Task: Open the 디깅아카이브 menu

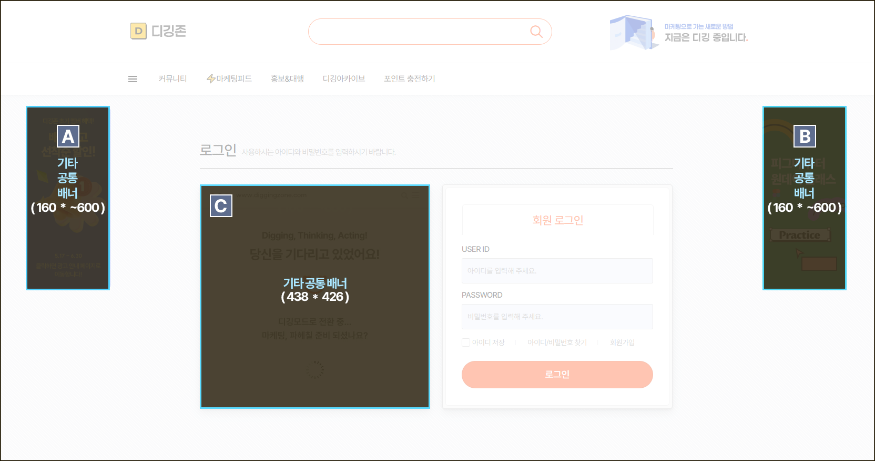Action: (x=344, y=79)
